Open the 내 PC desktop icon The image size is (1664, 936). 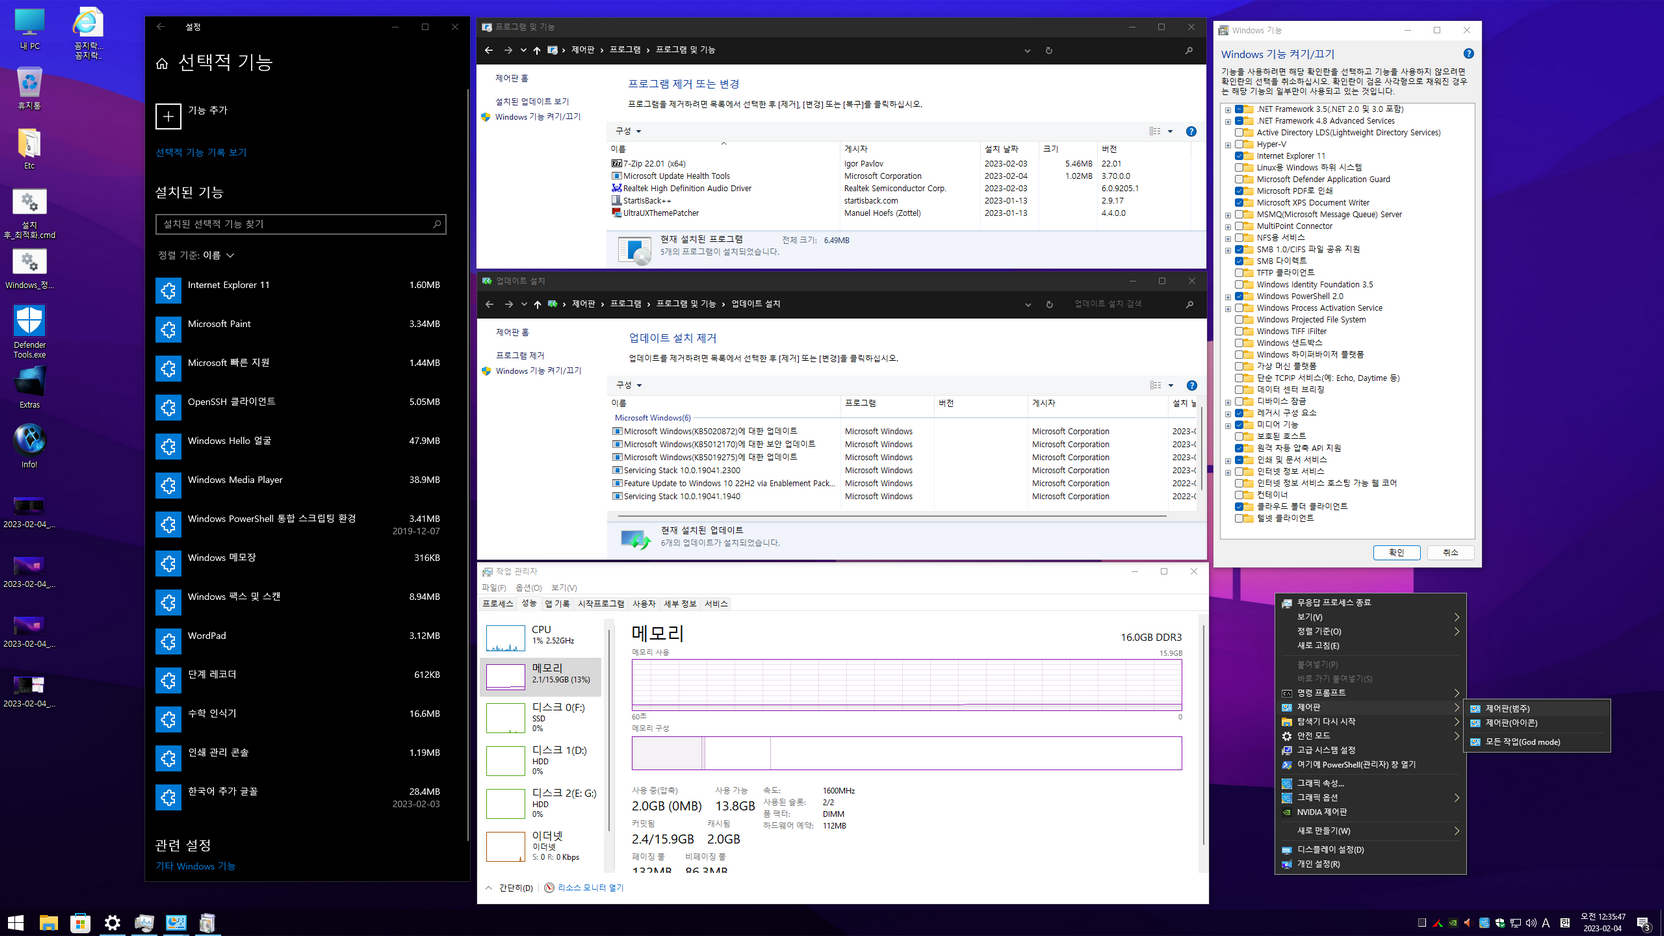(29, 29)
